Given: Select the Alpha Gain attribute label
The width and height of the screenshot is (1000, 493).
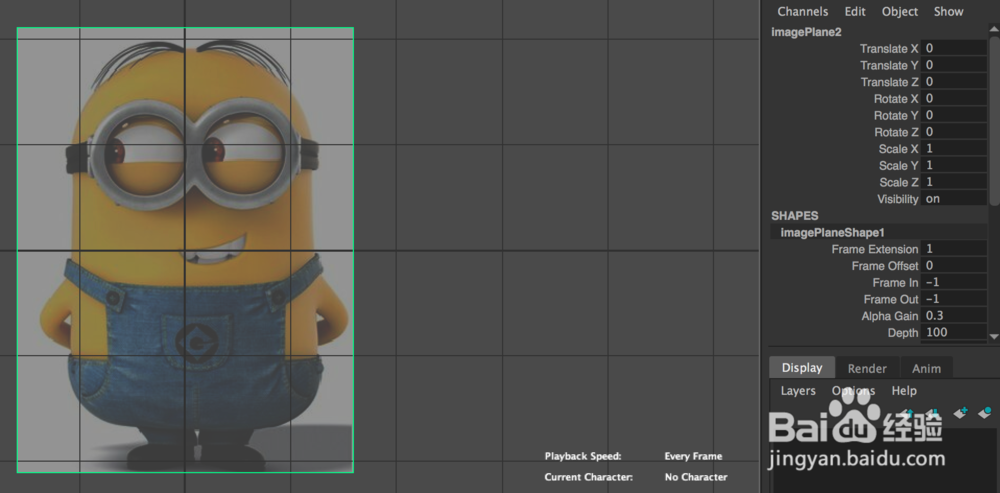Looking at the screenshot, I should click(890, 316).
